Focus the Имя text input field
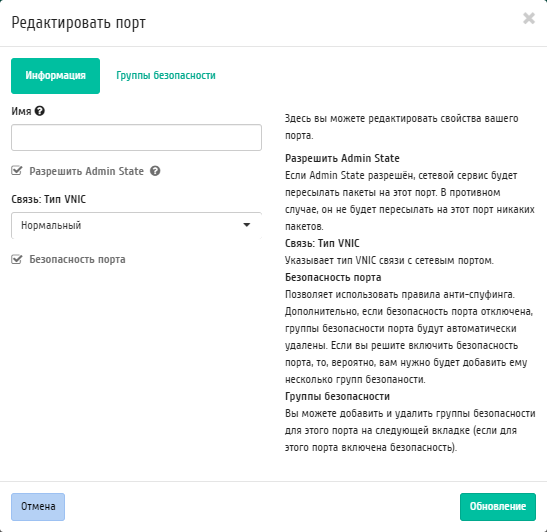This screenshot has height=532, width=547. click(136, 137)
